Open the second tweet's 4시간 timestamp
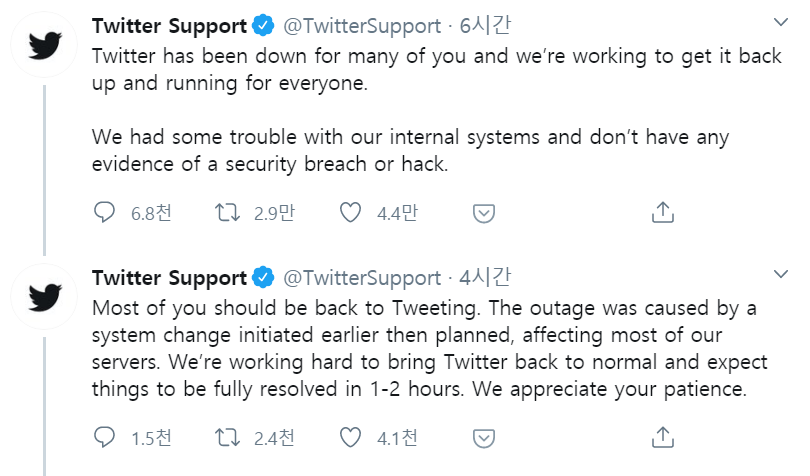 coord(485,277)
